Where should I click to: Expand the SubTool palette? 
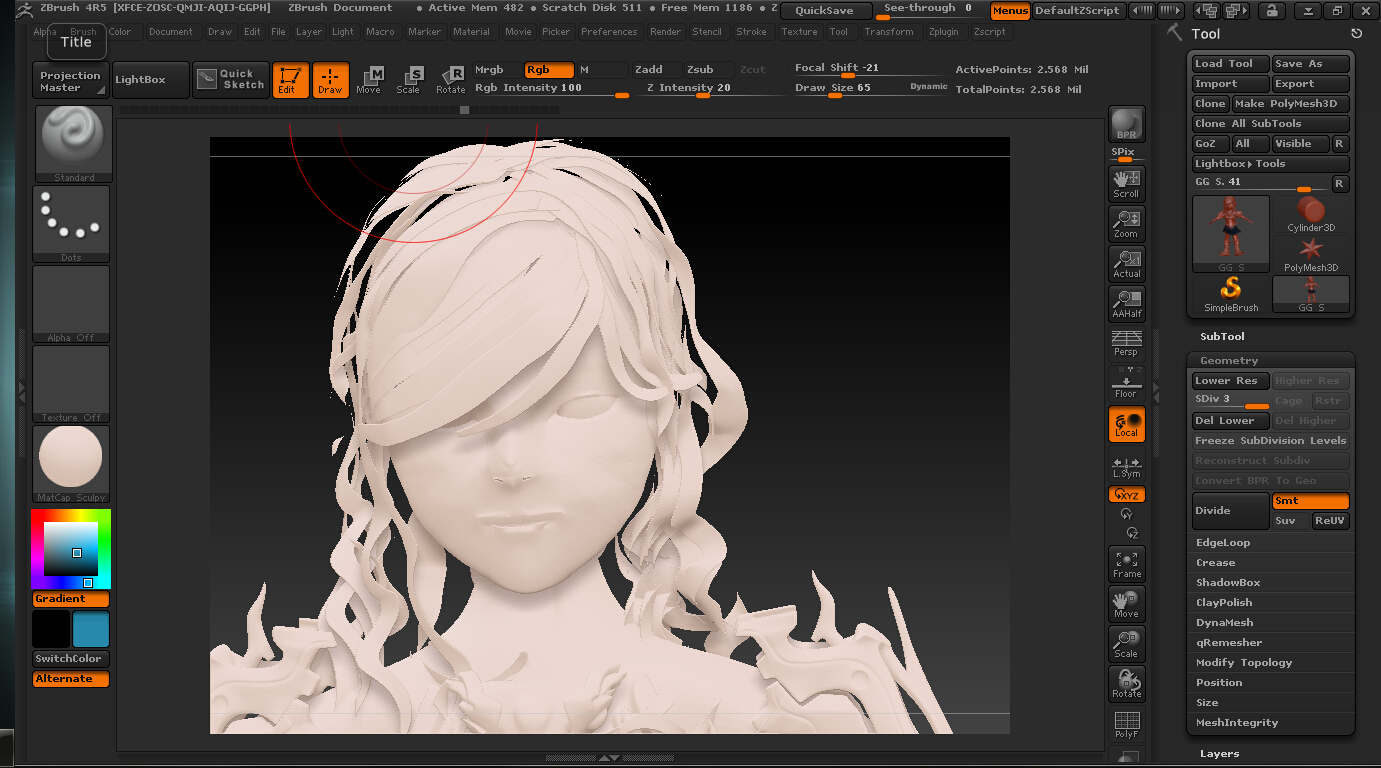tap(1222, 337)
